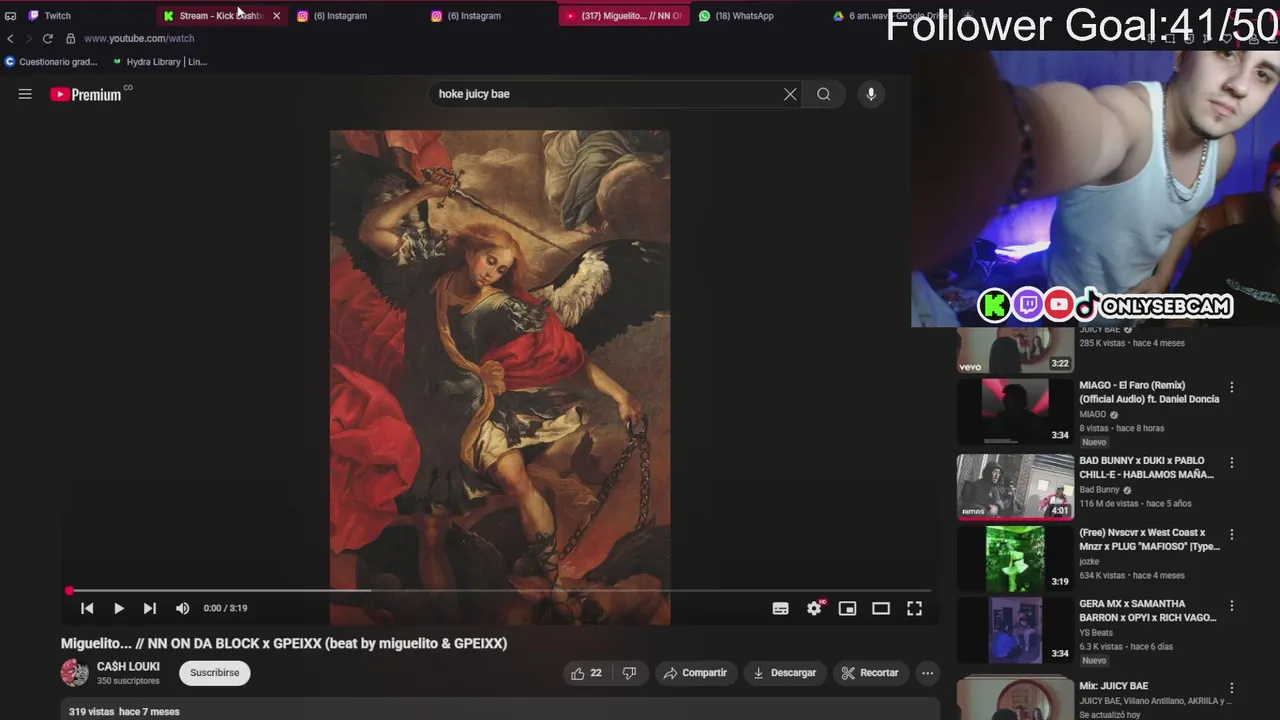The width and height of the screenshot is (1280, 720).
Task: Open CA$H LOUKI channel avatar
Action: (x=75, y=673)
